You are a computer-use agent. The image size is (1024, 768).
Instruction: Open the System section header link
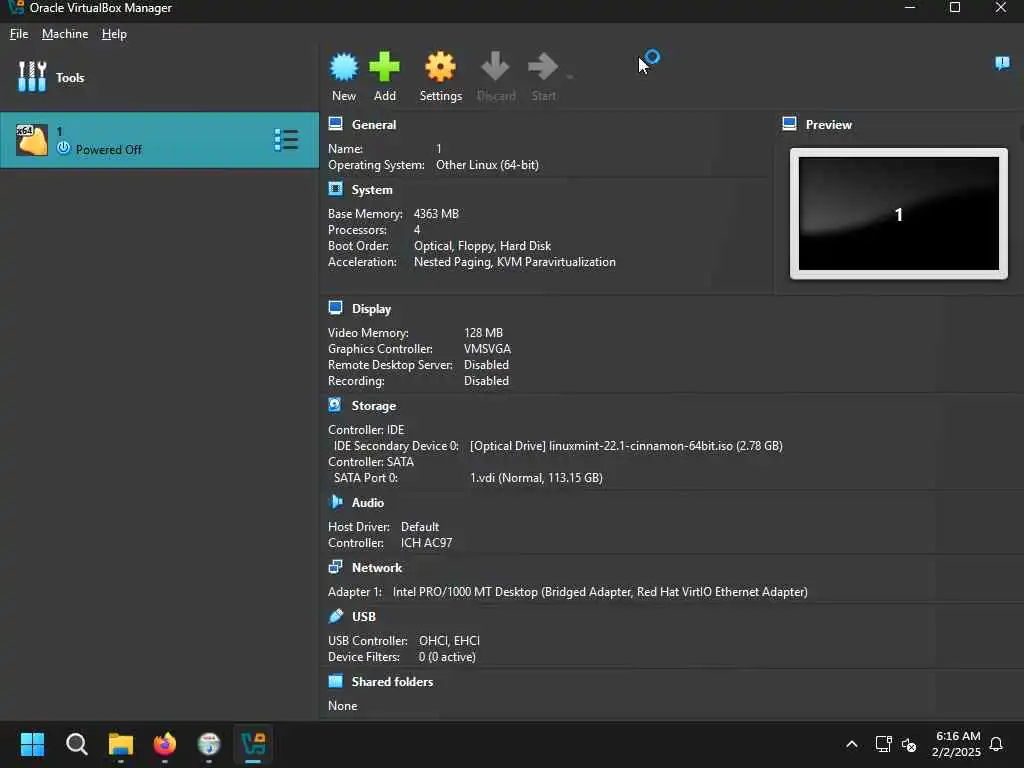[x=372, y=190]
